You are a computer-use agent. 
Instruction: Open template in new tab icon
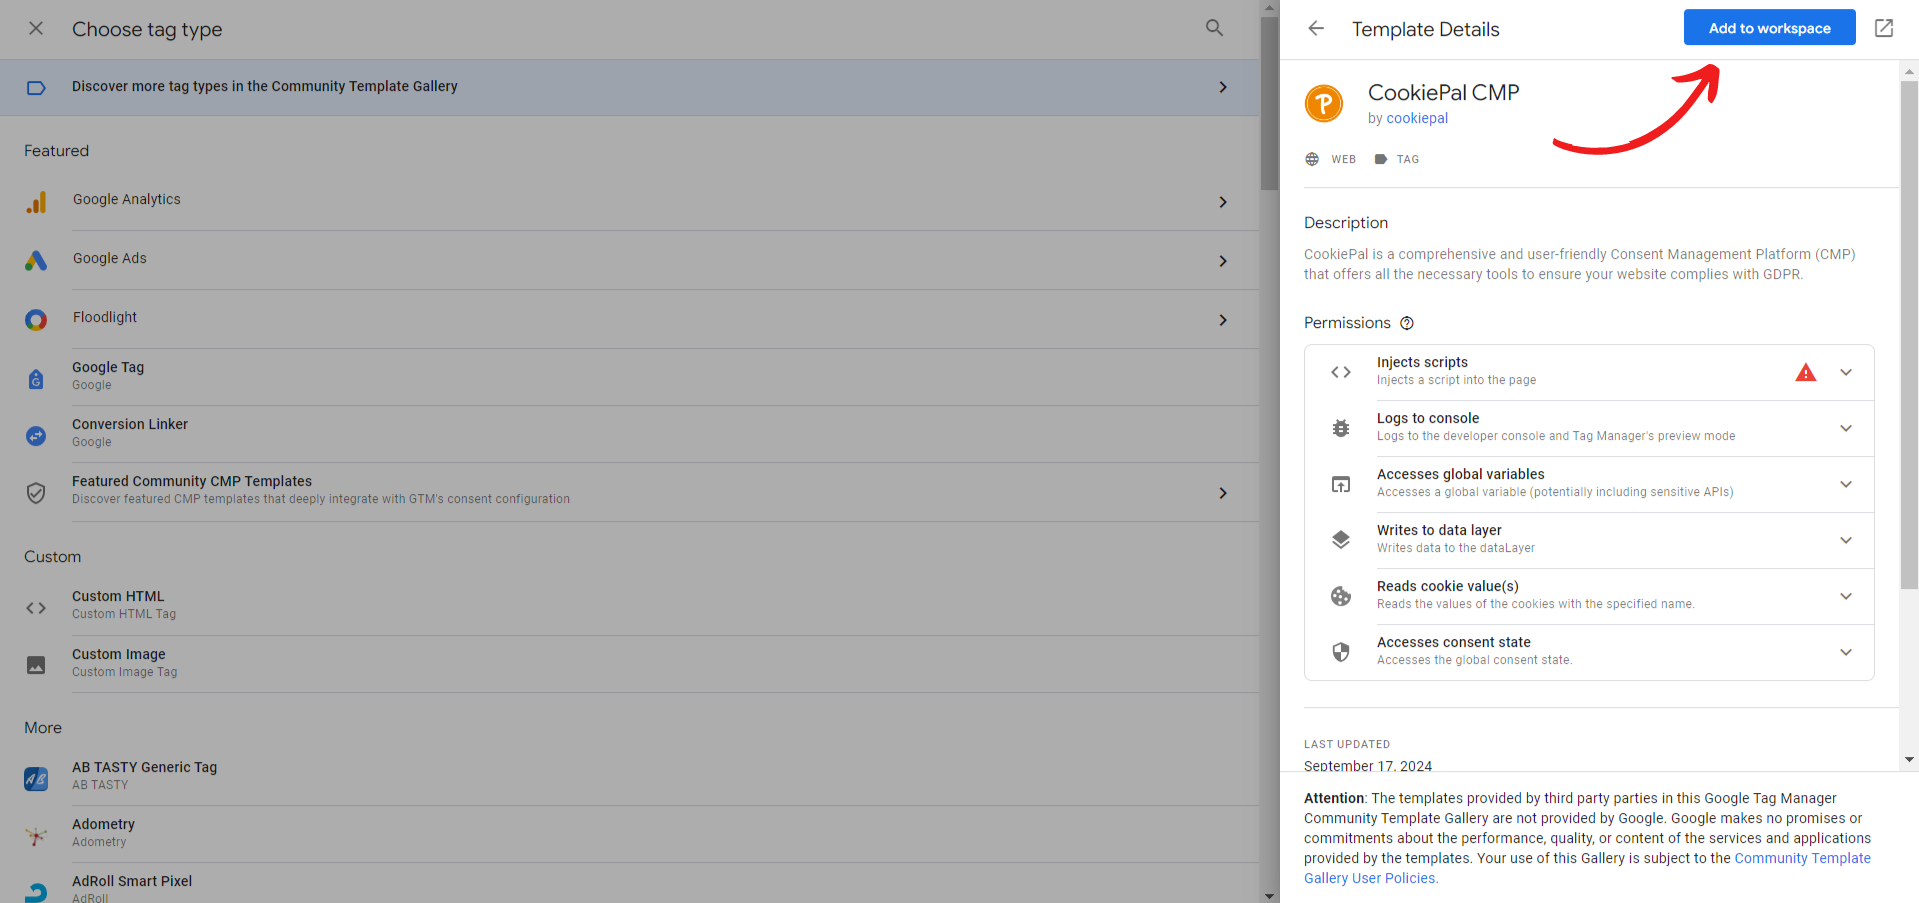click(1884, 28)
